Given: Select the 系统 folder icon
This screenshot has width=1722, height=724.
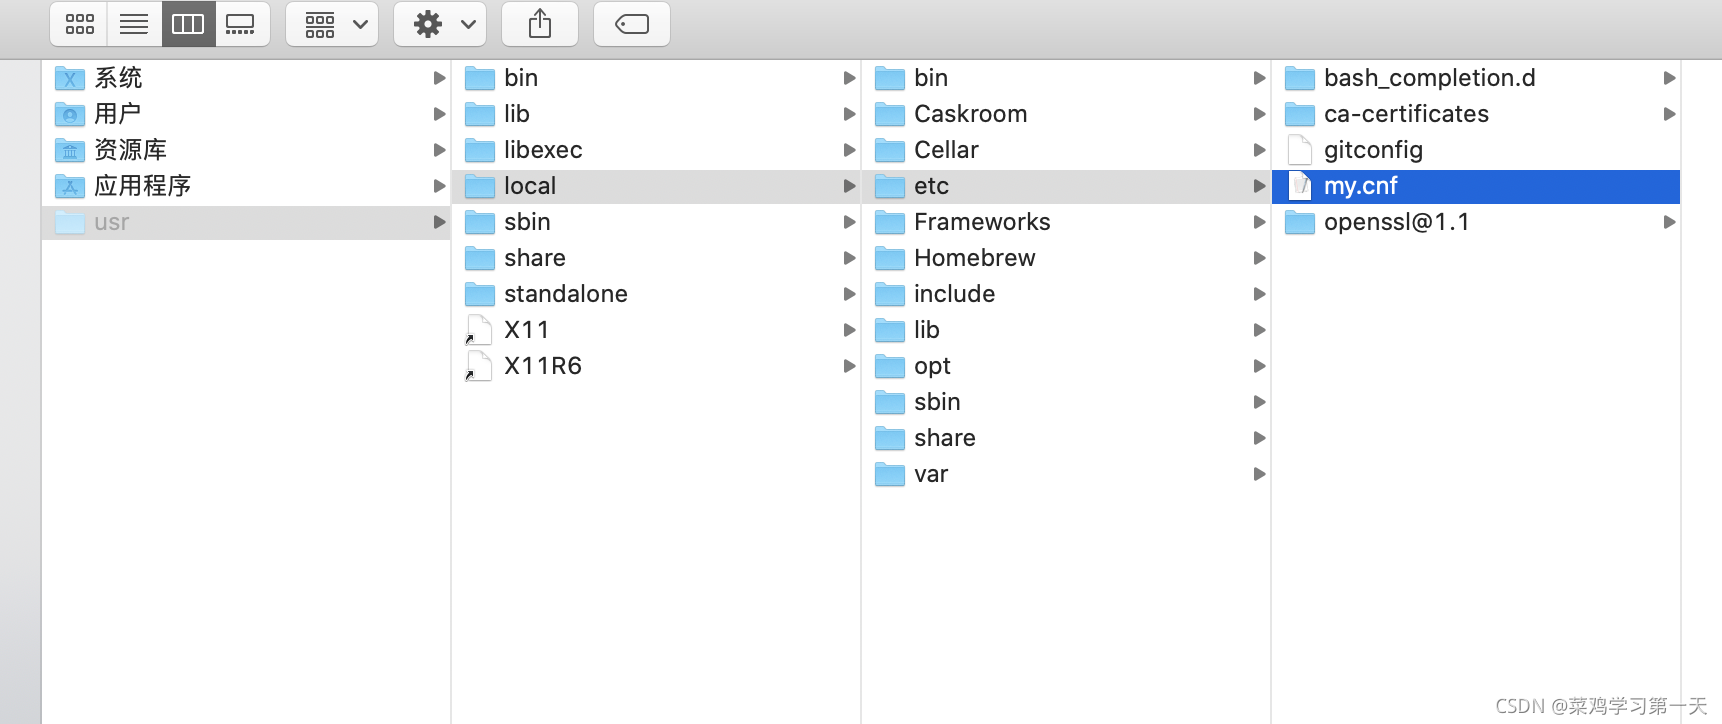Looking at the screenshot, I should pyautogui.click(x=70, y=78).
